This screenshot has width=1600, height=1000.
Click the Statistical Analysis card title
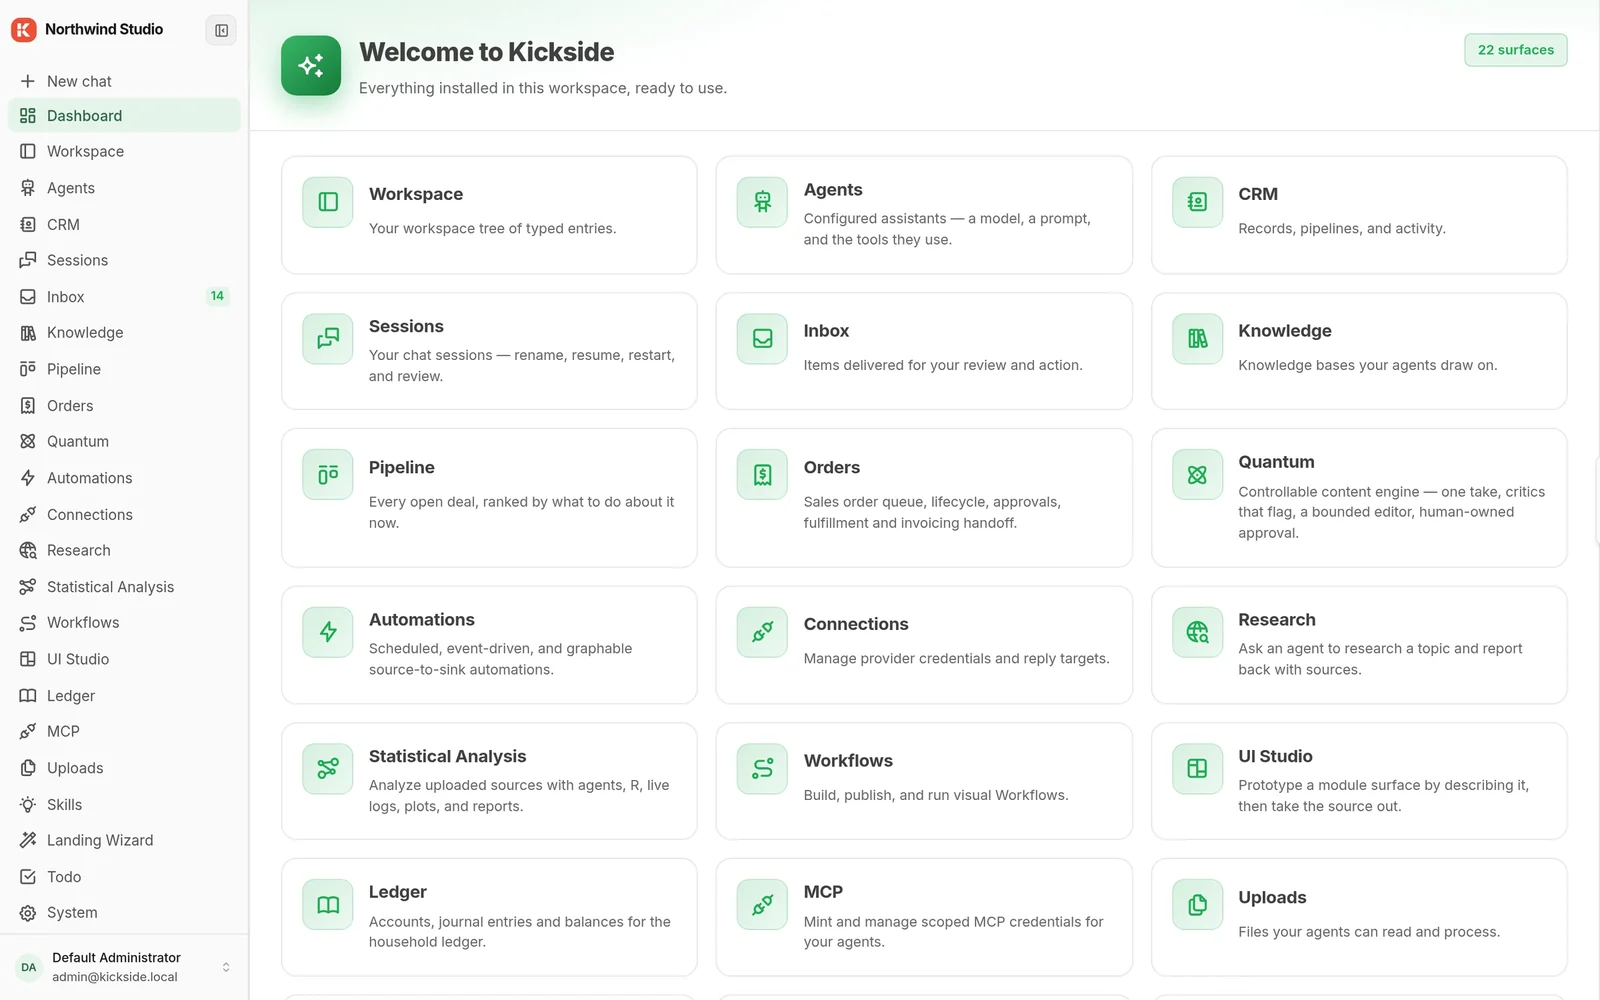447,756
